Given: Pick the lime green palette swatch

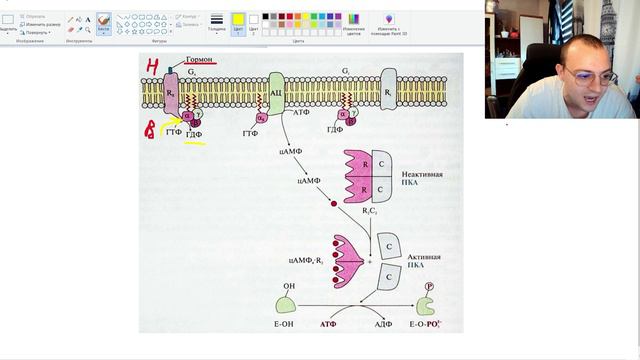Looking at the screenshot, I should coord(314,24).
